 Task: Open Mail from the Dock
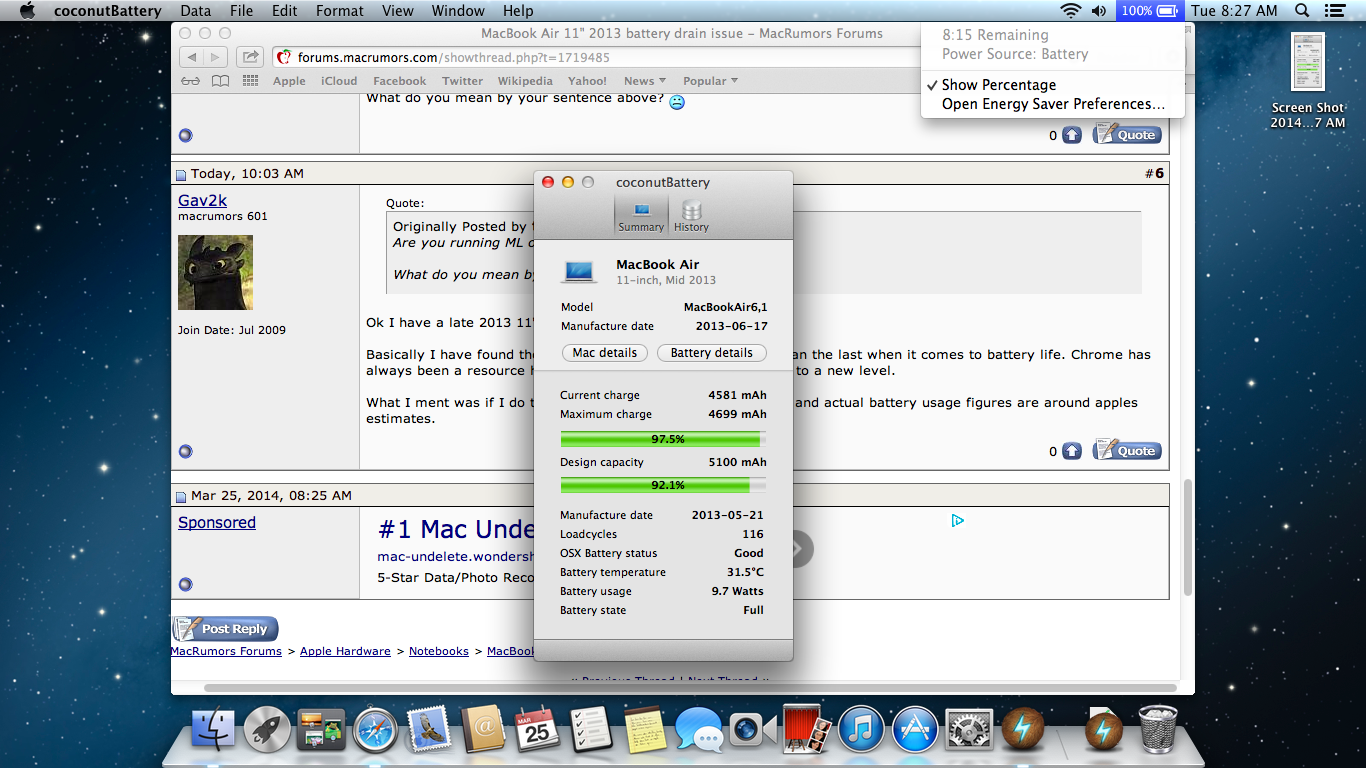point(429,730)
